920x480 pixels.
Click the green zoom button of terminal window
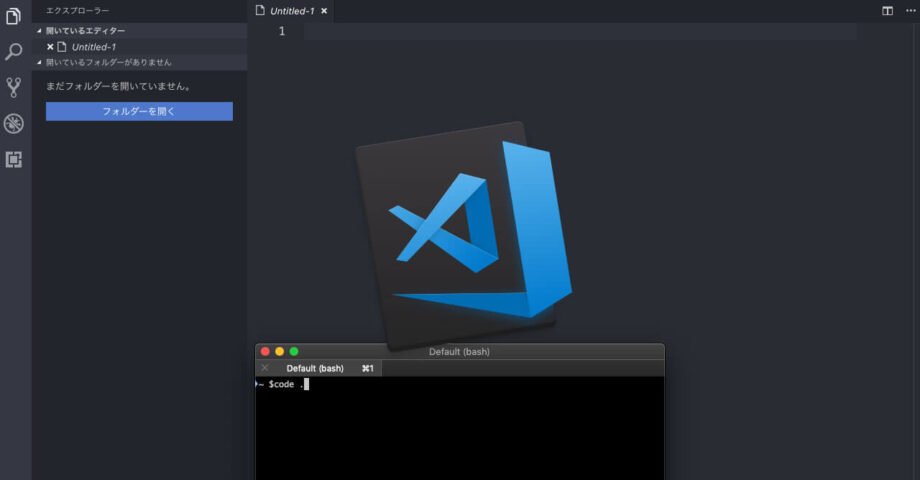[x=294, y=351]
